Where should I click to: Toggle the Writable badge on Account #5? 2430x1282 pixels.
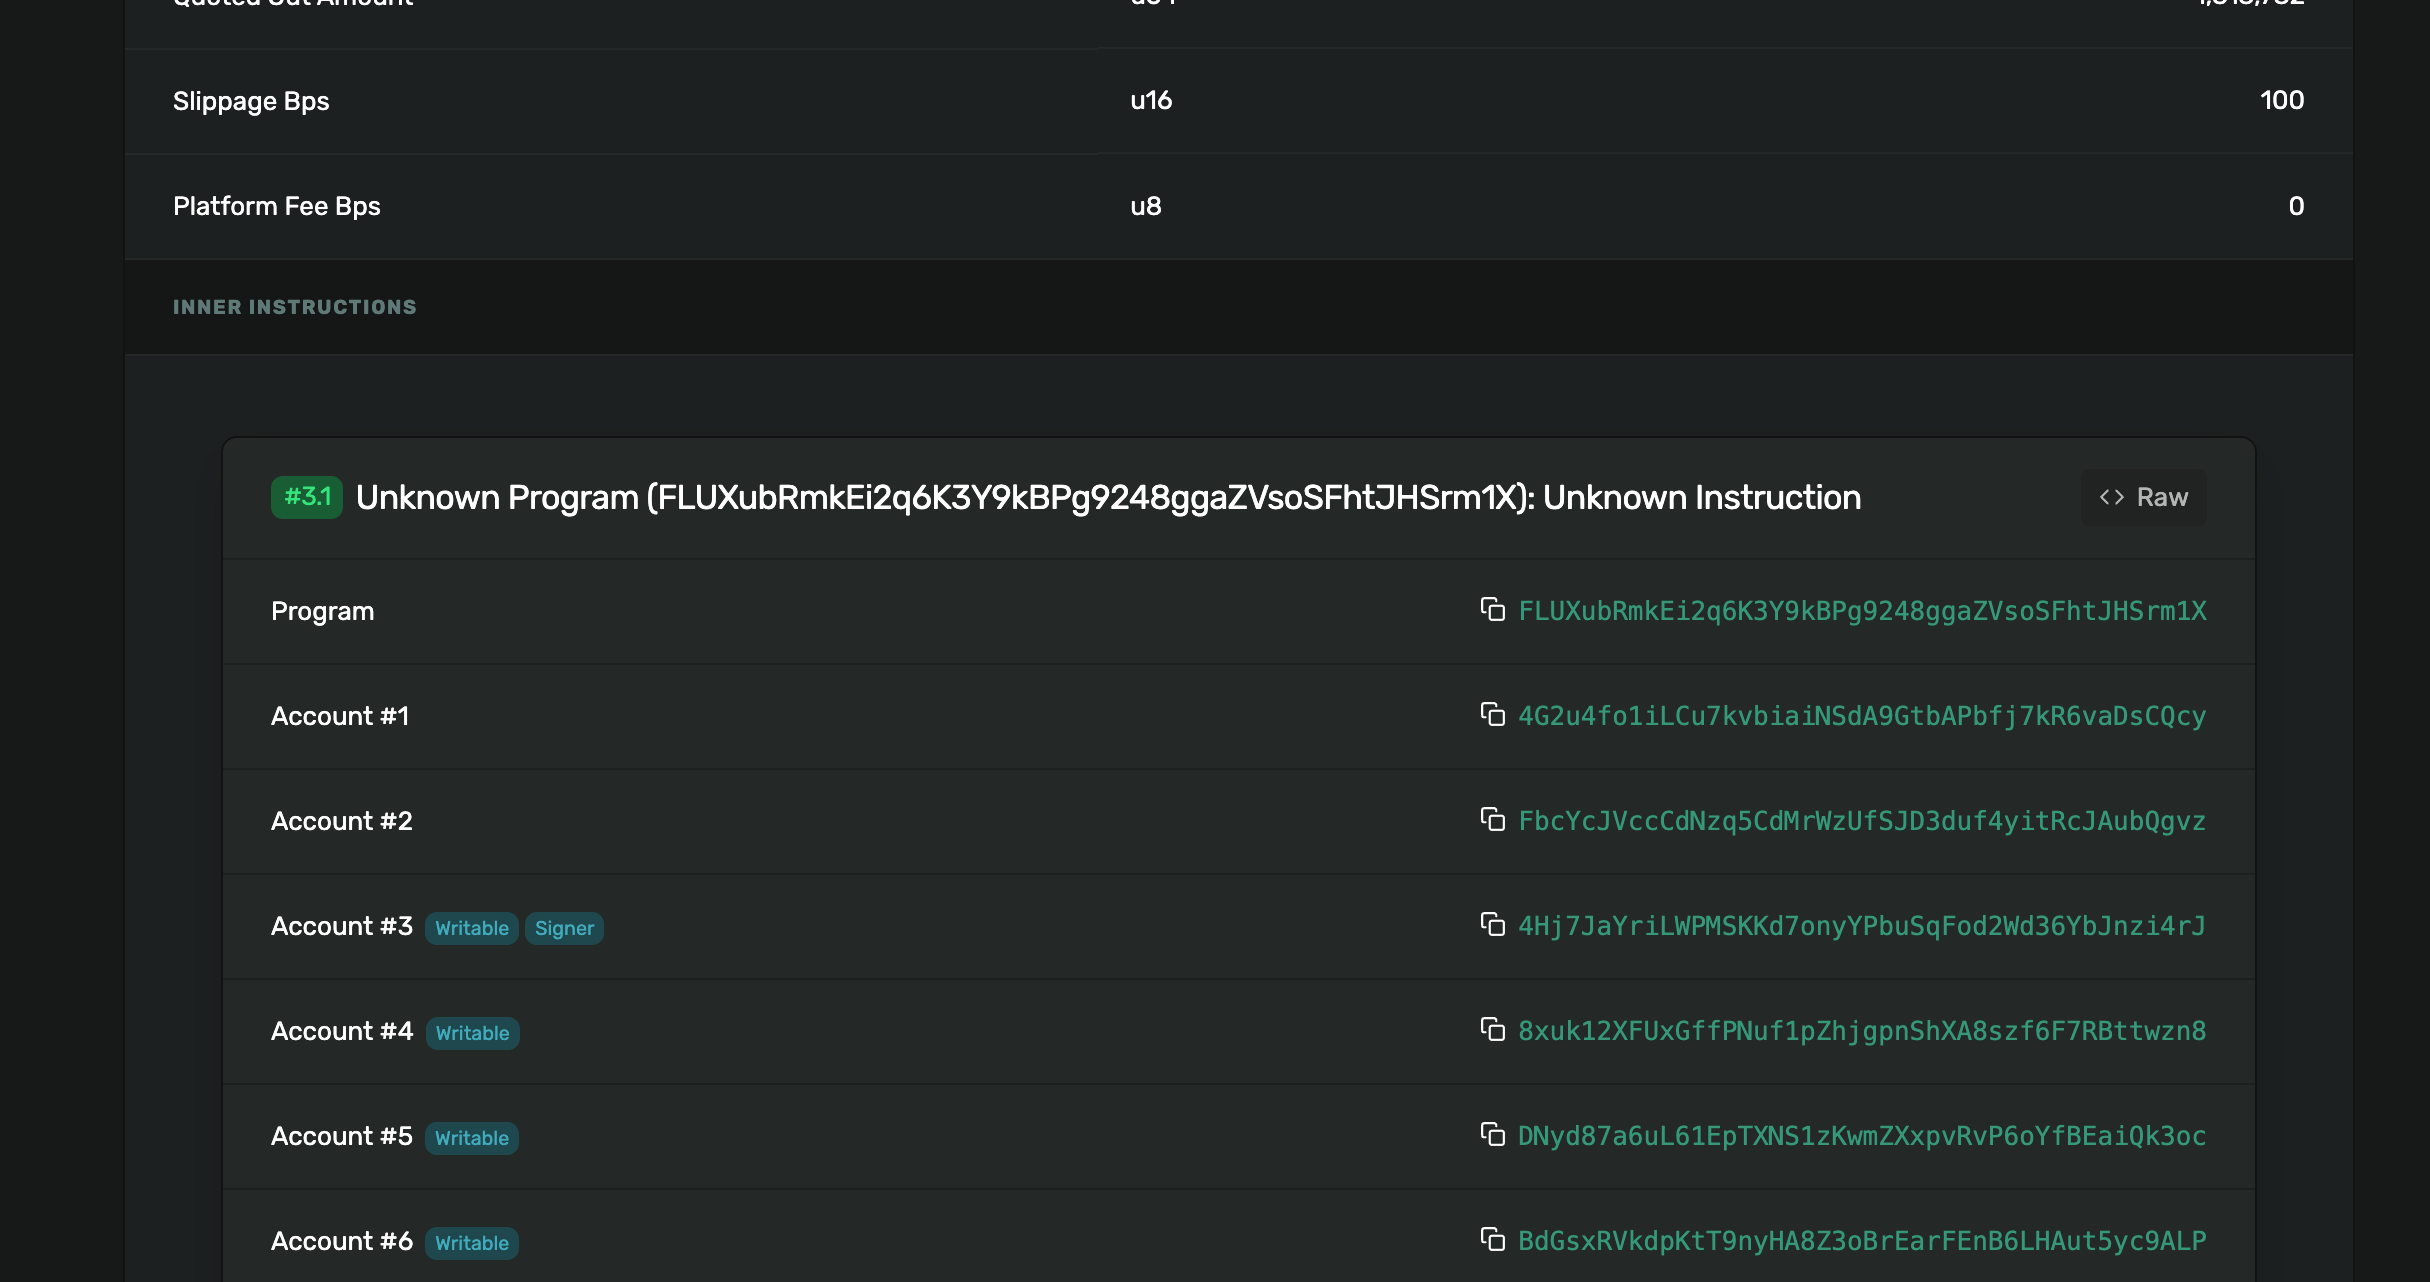[x=472, y=1137]
